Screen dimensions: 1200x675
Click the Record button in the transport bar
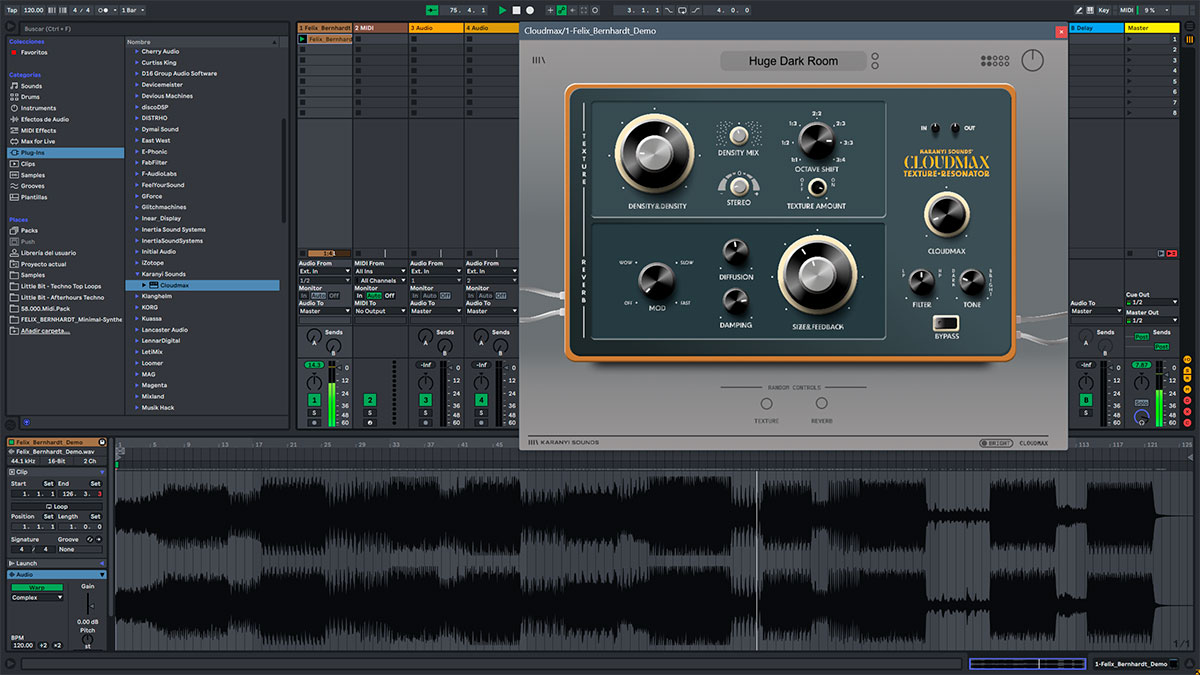(x=529, y=10)
